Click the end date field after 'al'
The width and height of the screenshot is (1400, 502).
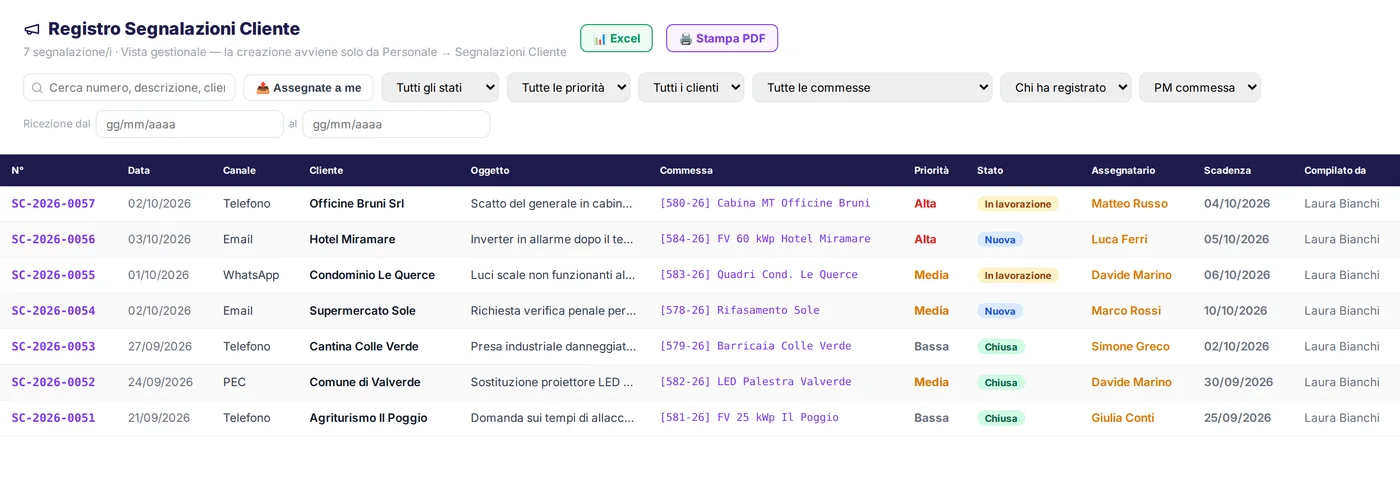396,124
